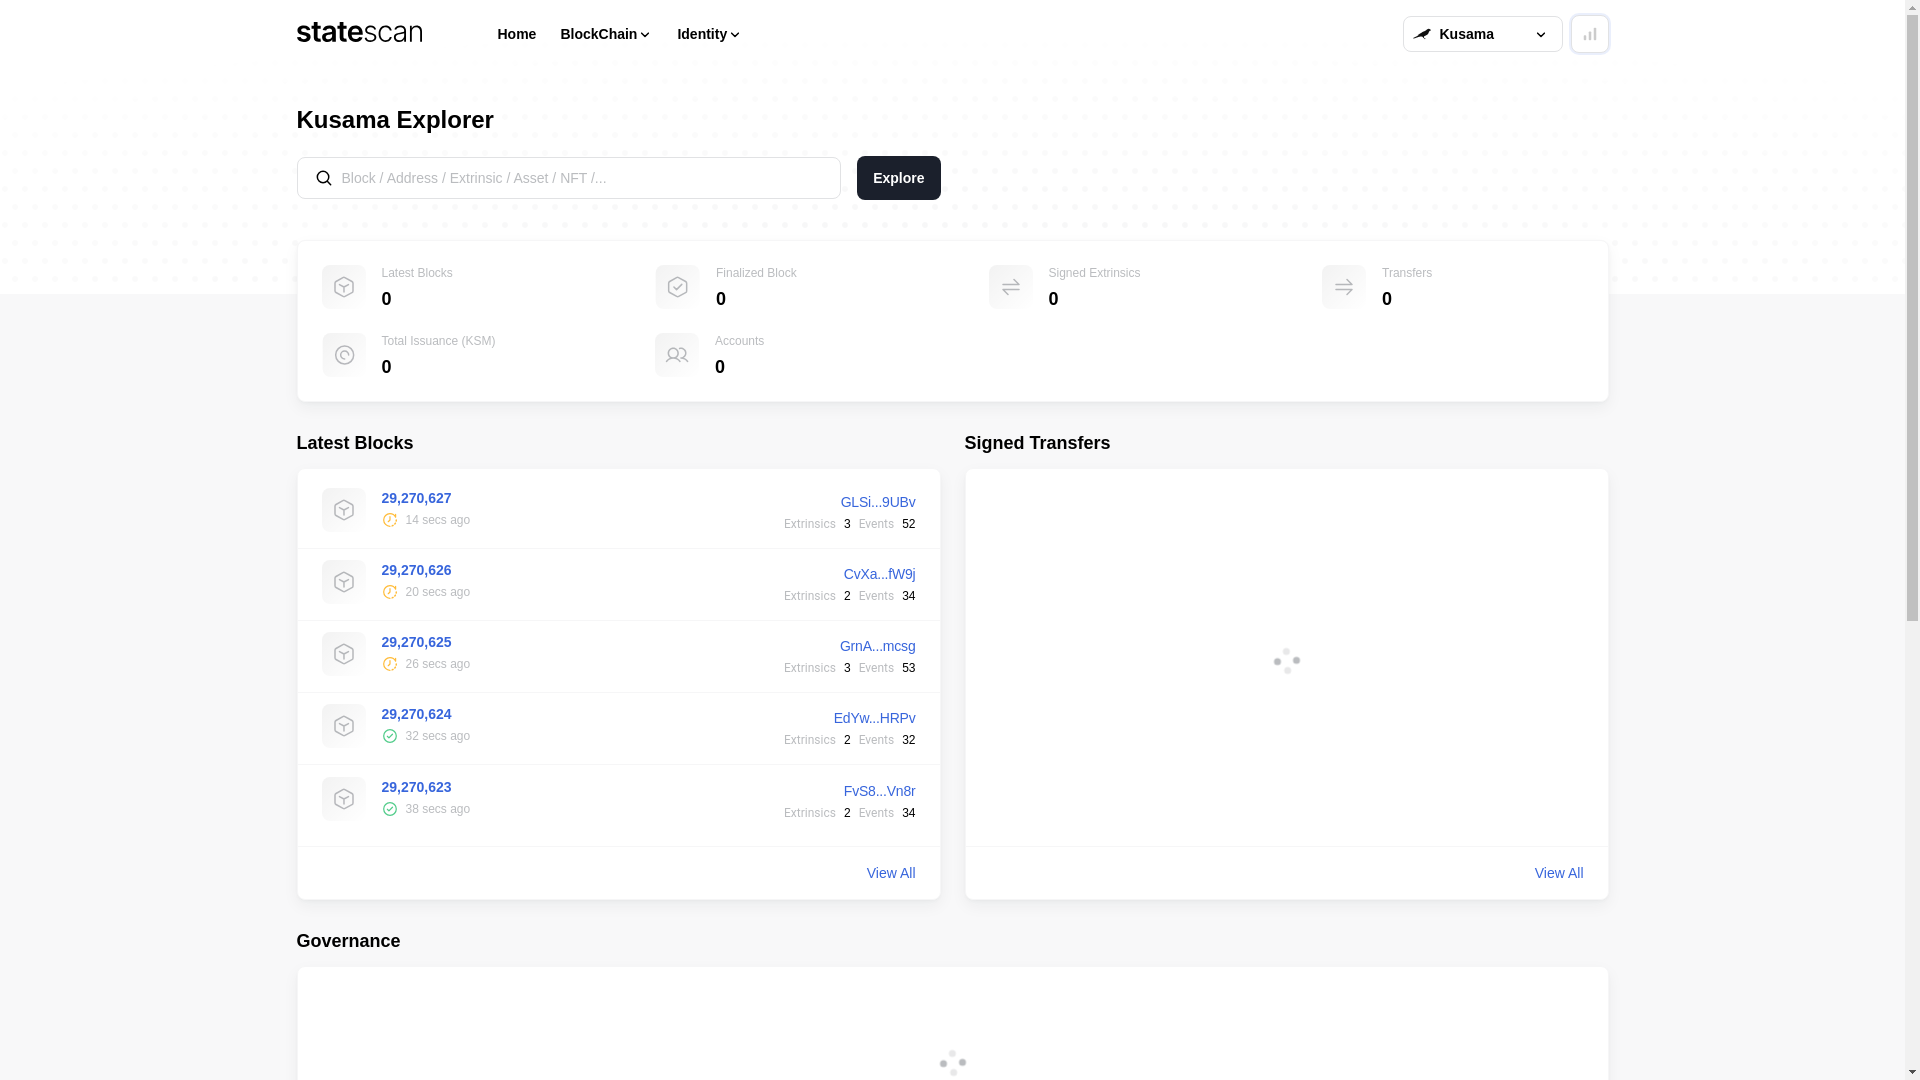
Task: Click the cube icon for block 29,270,627
Action: pyautogui.click(x=343, y=510)
